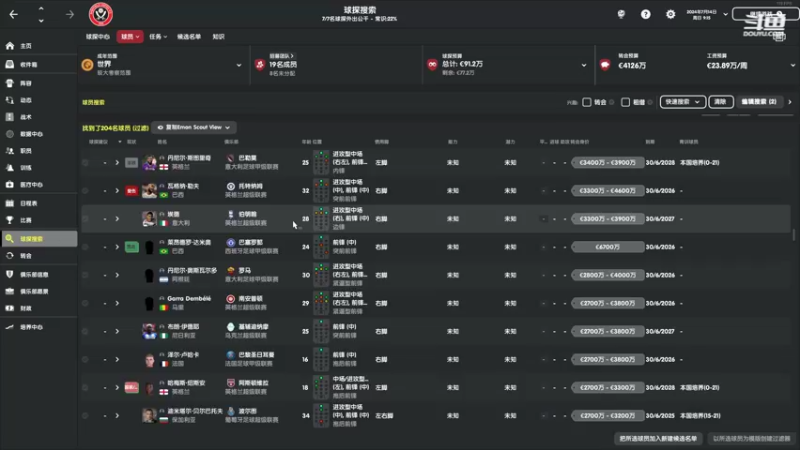Select the 球探搜索 magnifier icon in sidebar
This screenshot has height=450, width=800.
[10, 239]
